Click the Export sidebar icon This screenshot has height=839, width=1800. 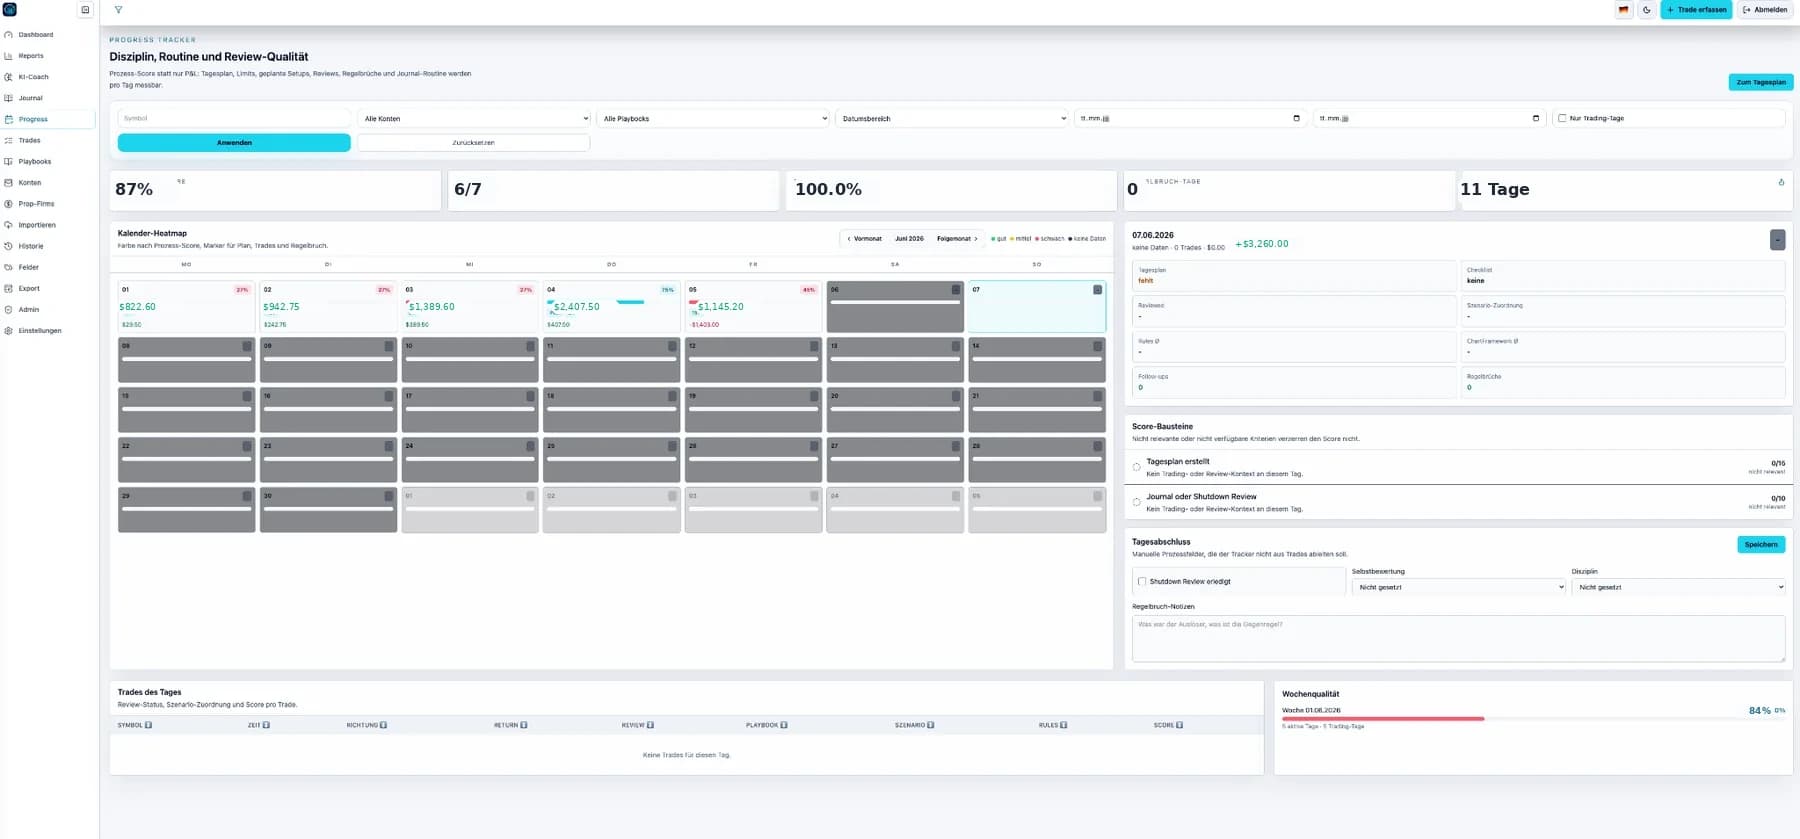tap(9, 288)
